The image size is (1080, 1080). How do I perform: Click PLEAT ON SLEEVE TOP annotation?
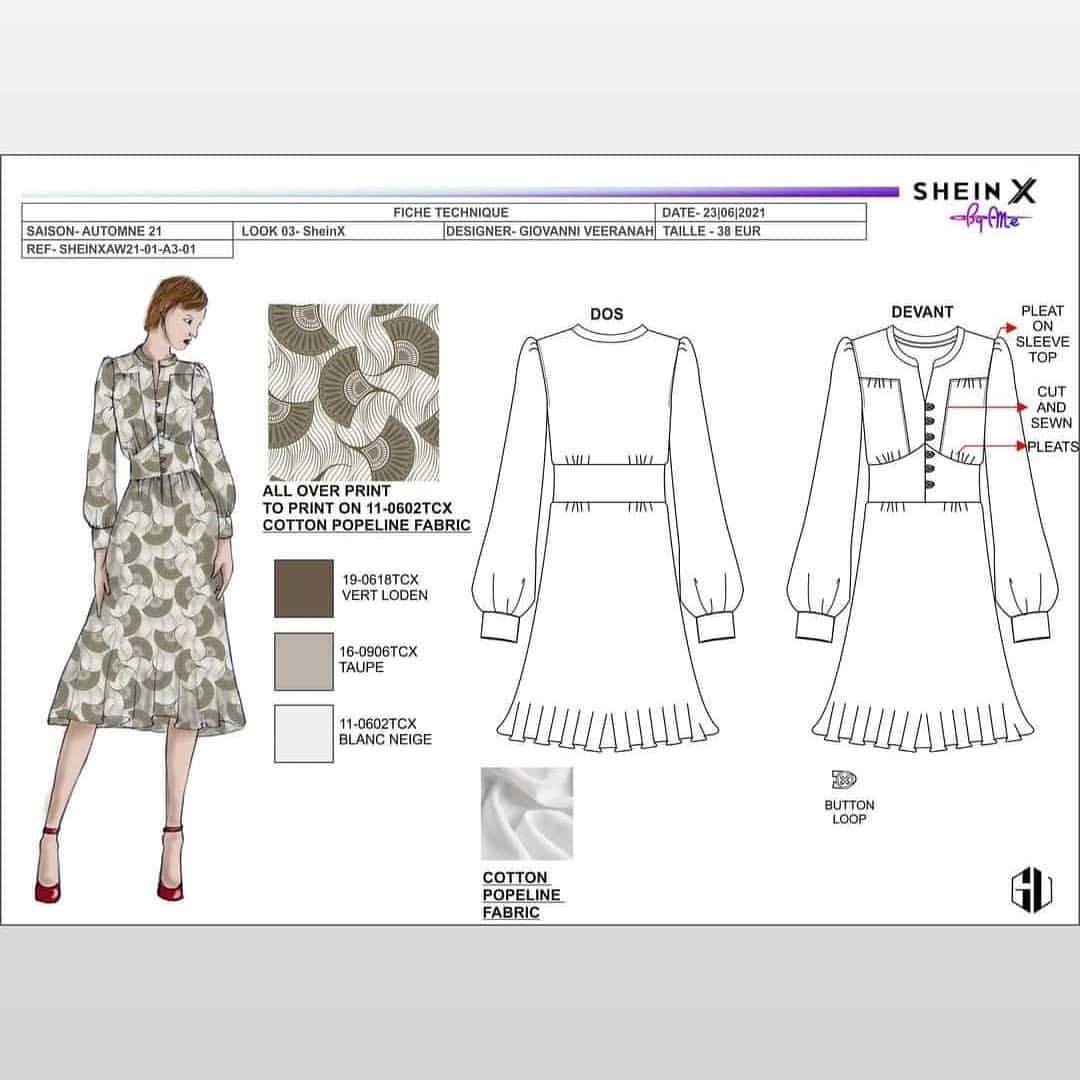click(x=1042, y=334)
